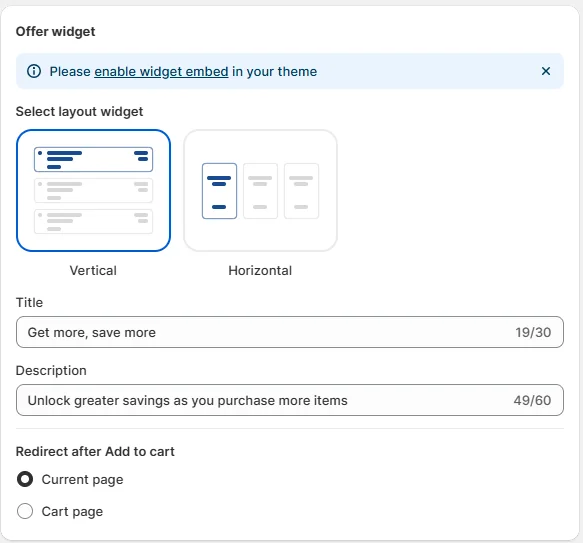
Task: Select the Current page radio button
Action: click(x=25, y=479)
